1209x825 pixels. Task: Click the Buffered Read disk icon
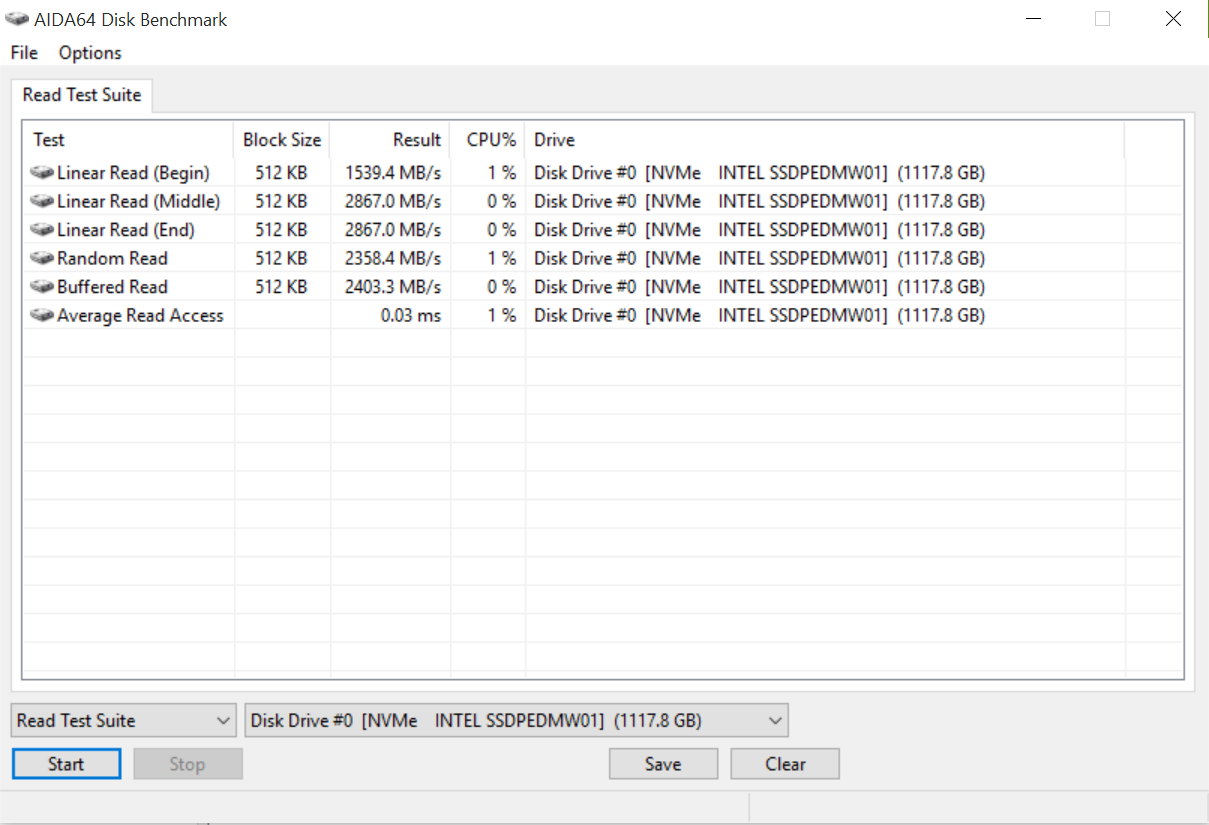click(x=42, y=287)
